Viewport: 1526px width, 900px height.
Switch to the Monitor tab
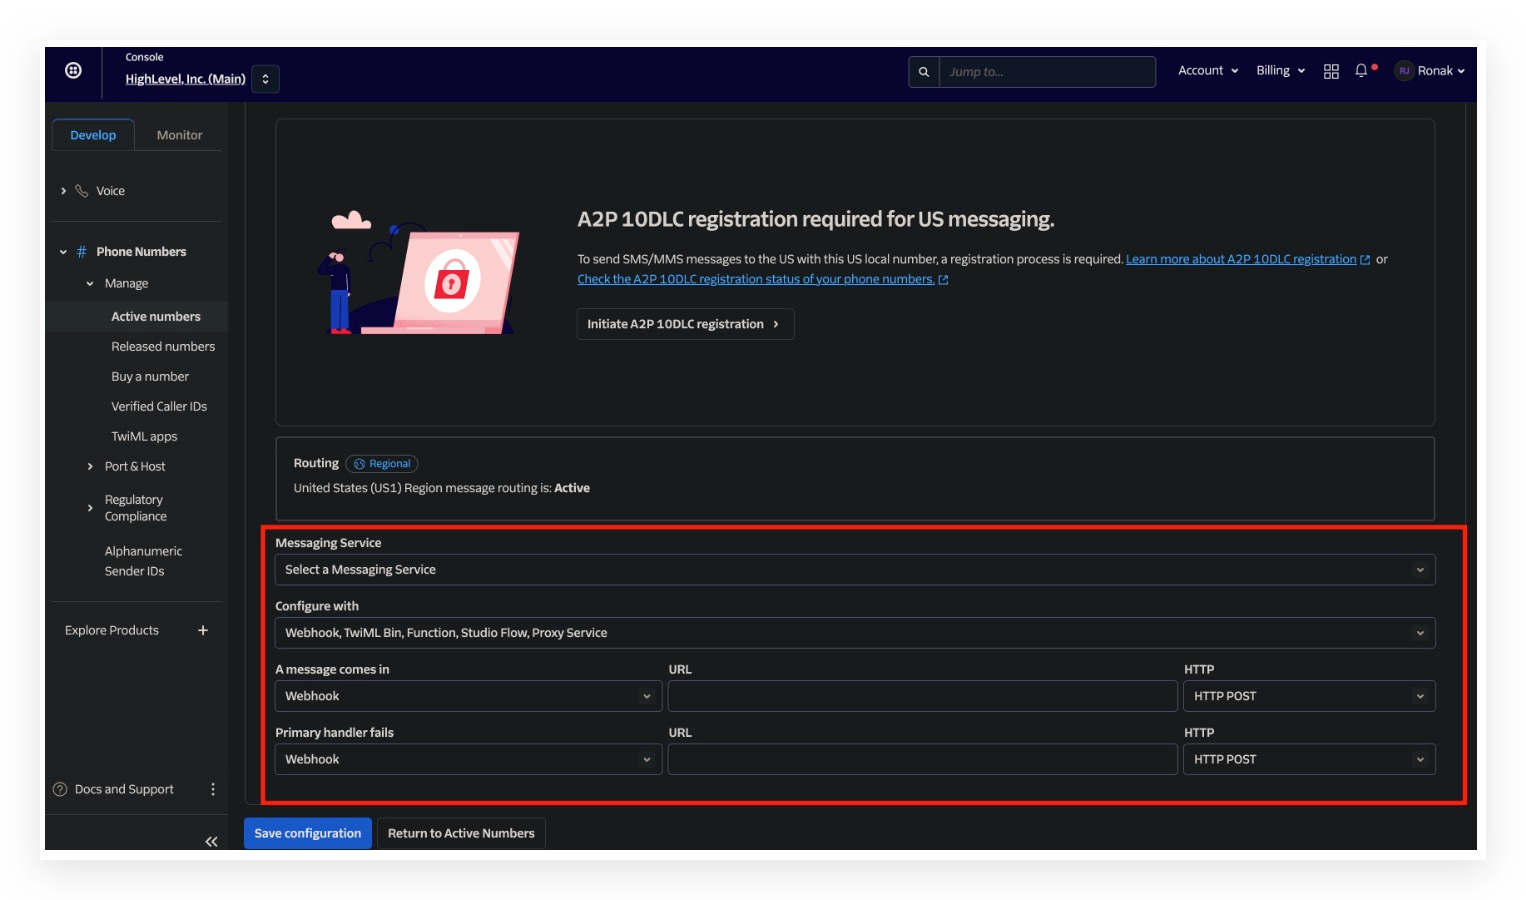[179, 135]
